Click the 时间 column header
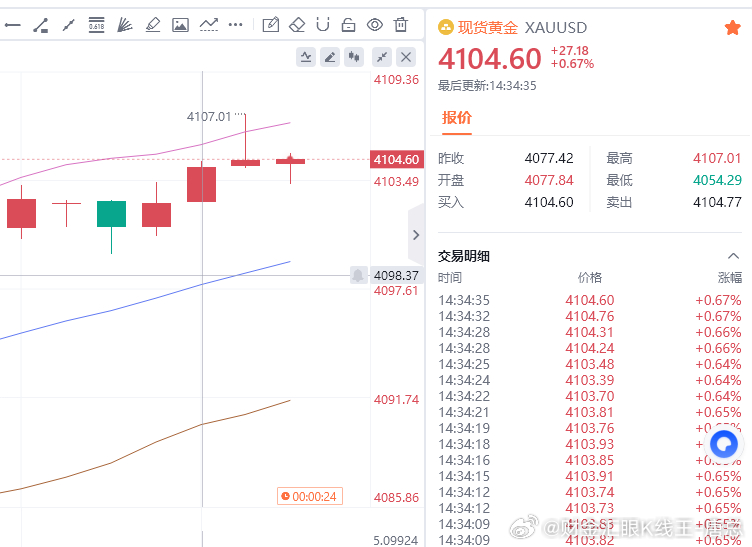This screenshot has height=547, width=752. [x=450, y=278]
